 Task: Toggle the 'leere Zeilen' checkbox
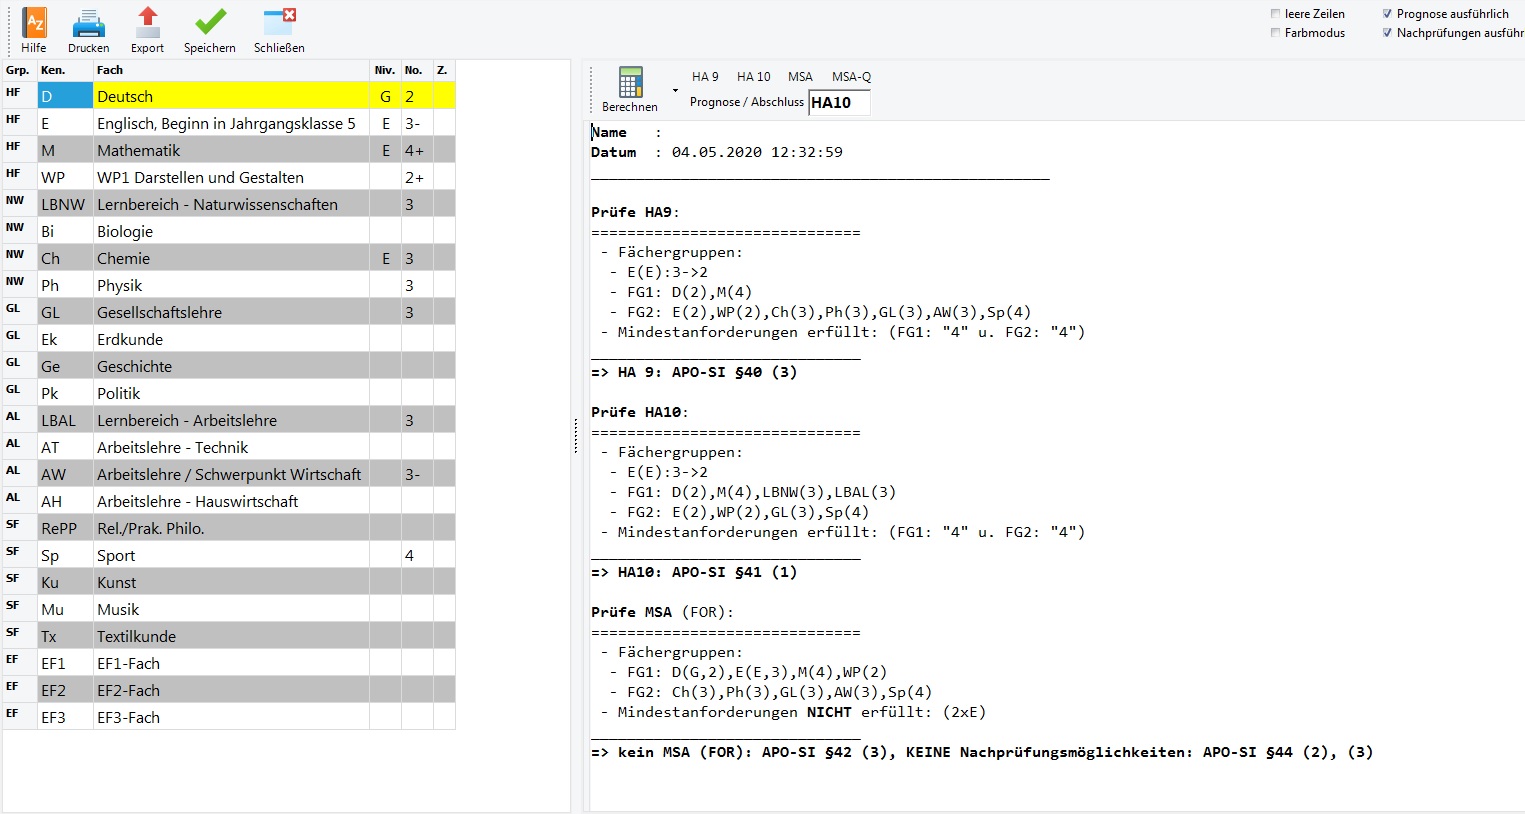pyautogui.click(x=1275, y=14)
